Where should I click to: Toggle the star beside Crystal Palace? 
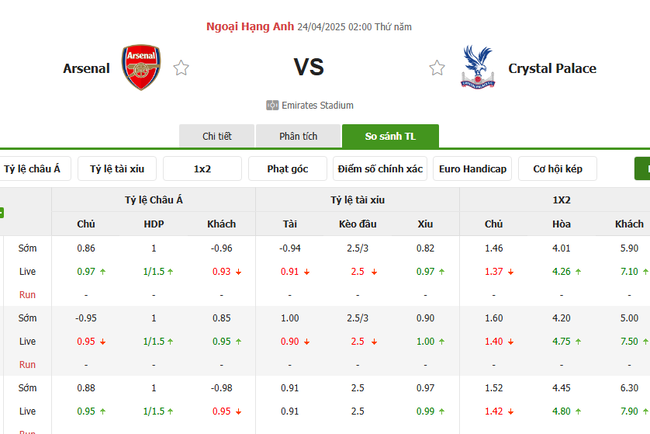coord(437,68)
